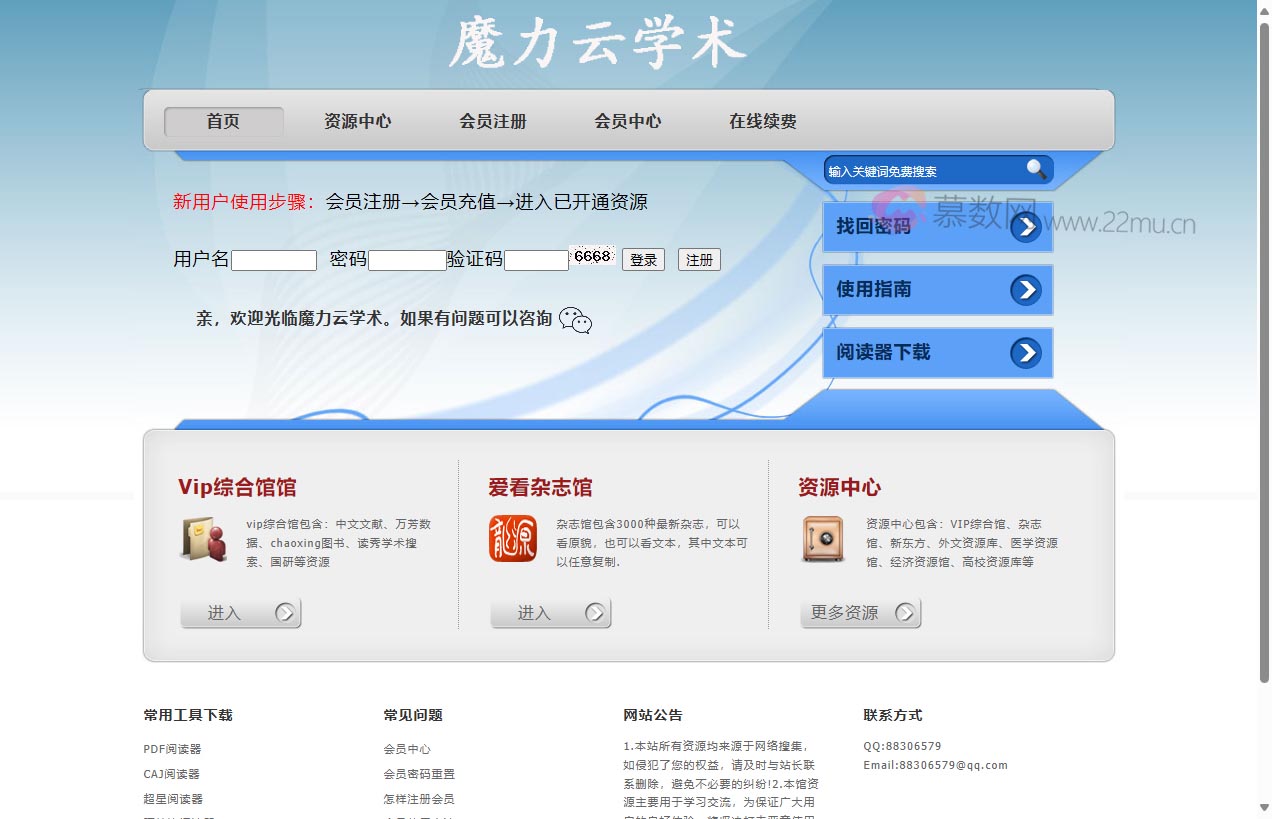The image size is (1272, 819).
Task: Click the 进入 button under Vip综合馆
Action: point(240,613)
